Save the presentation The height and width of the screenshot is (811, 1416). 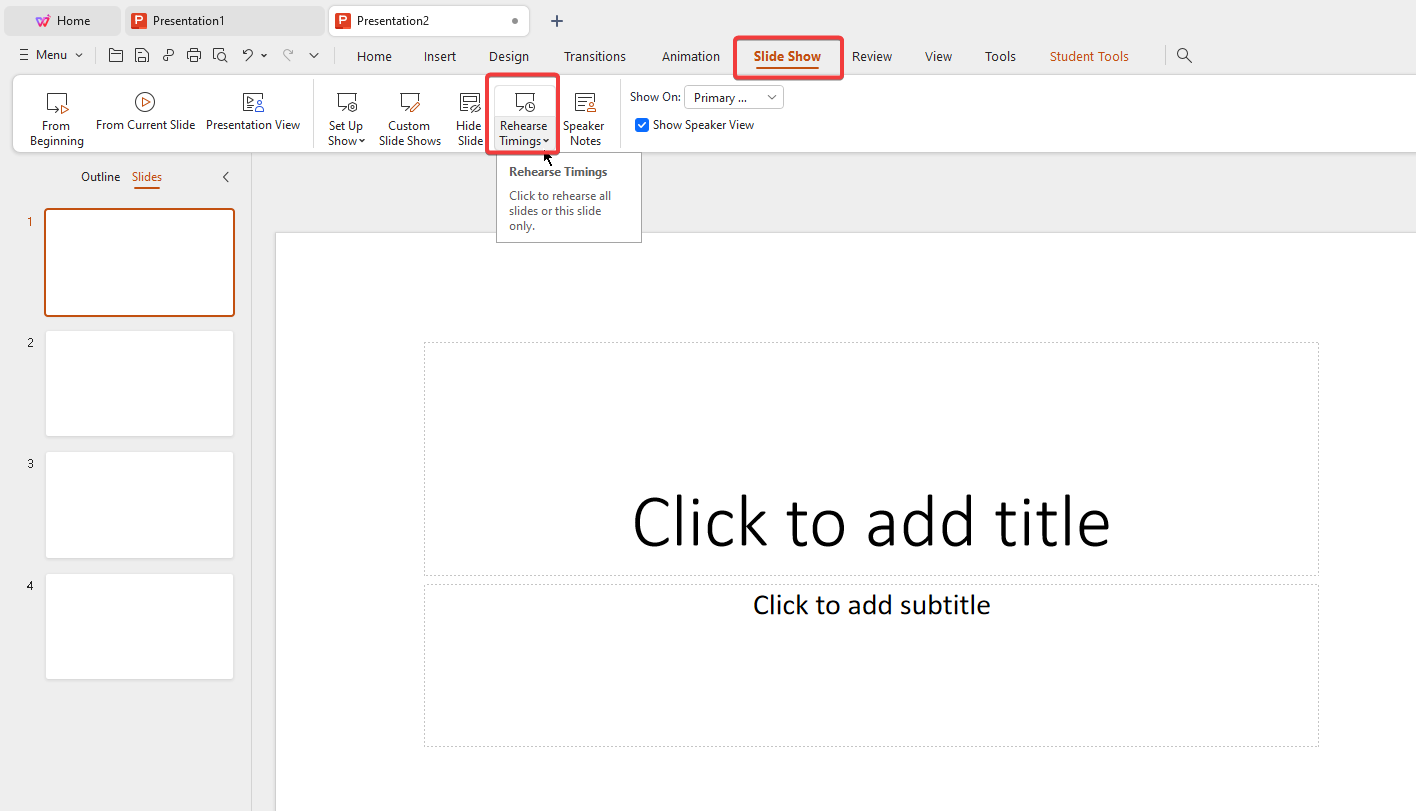tap(141, 55)
